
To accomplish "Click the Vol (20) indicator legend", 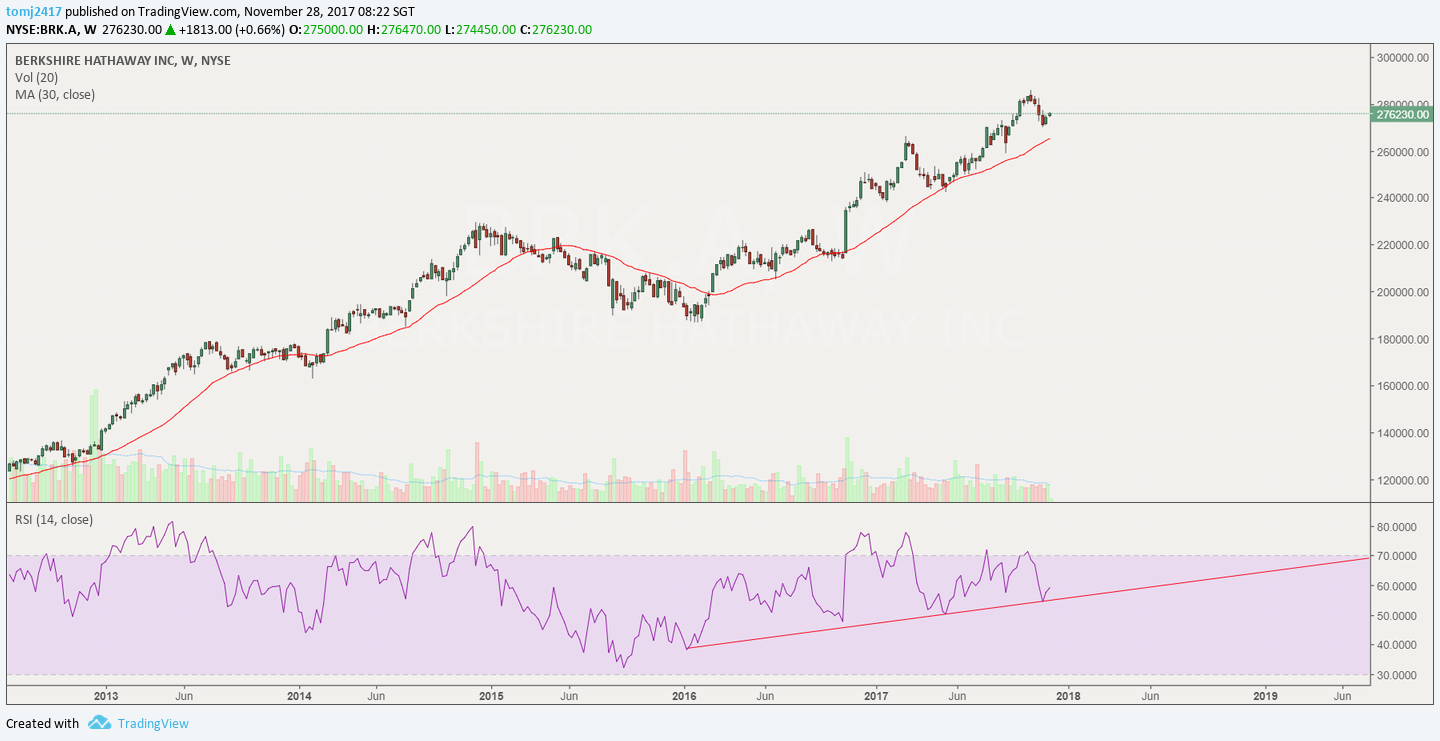I will point(37,78).
